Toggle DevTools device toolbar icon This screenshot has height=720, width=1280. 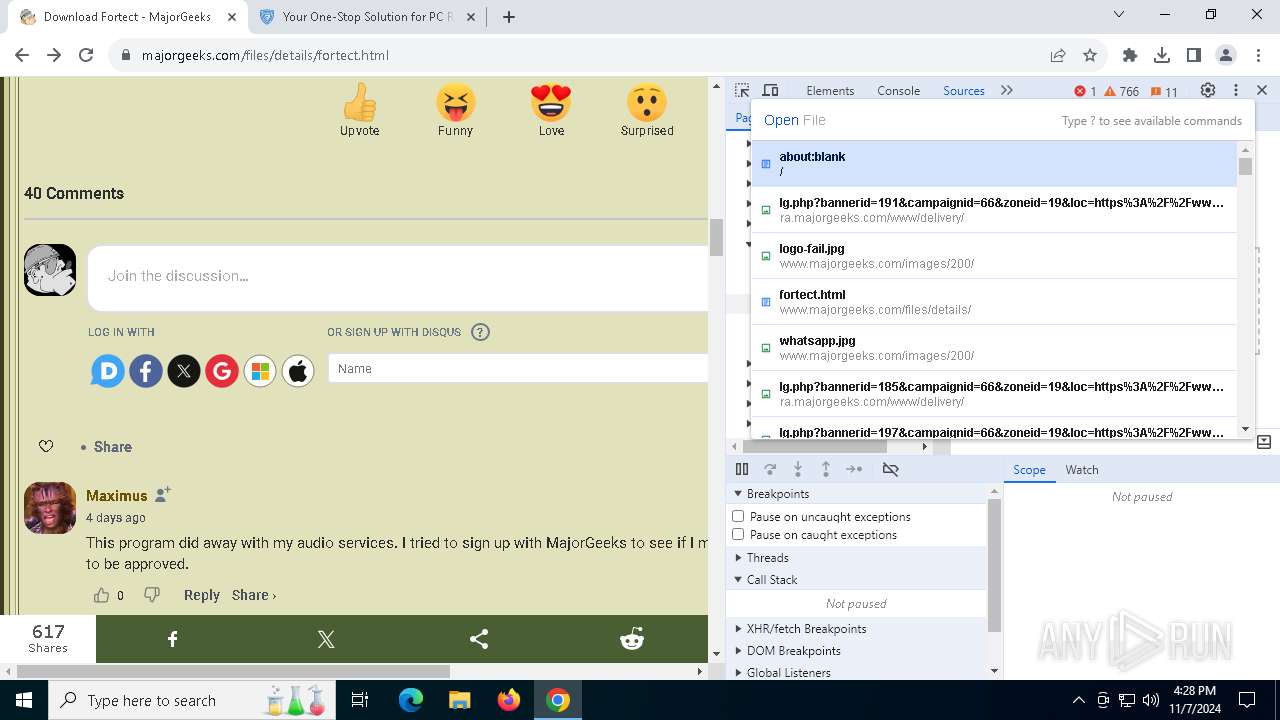(x=770, y=90)
